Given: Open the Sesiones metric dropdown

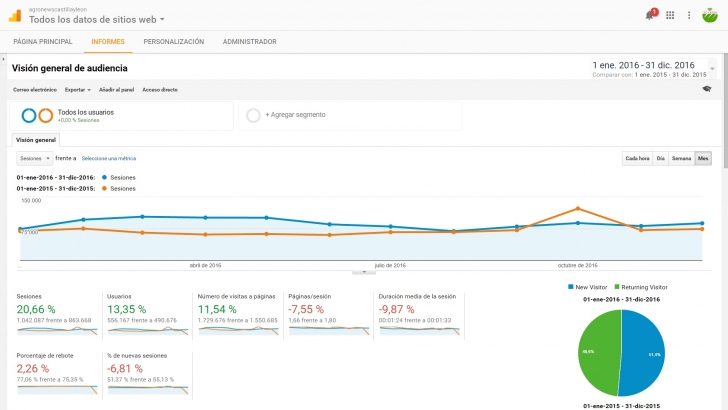Looking at the screenshot, I should (x=34, y=158).
